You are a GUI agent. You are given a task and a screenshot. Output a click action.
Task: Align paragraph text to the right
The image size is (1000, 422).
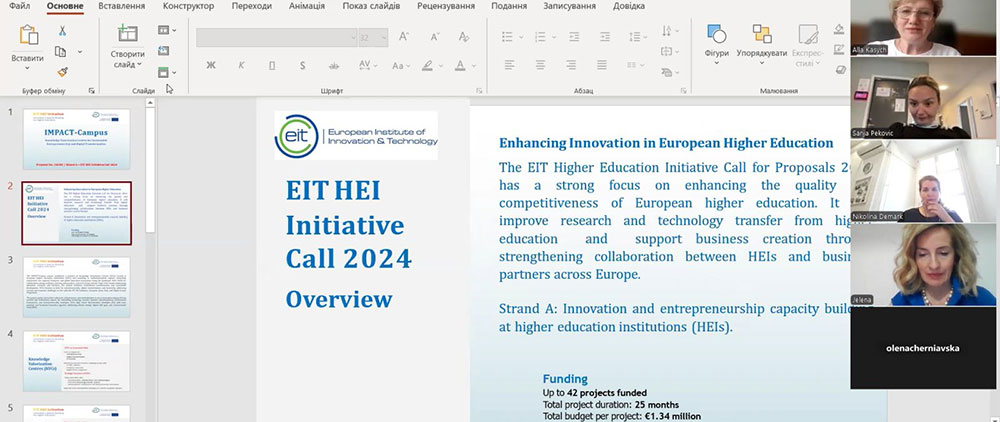[571, 65]
